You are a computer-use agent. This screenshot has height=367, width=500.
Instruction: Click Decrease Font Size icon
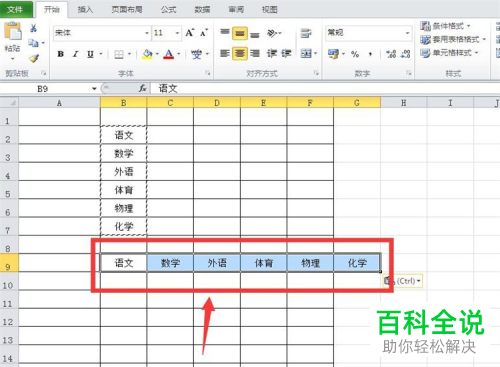pos(204,33)
